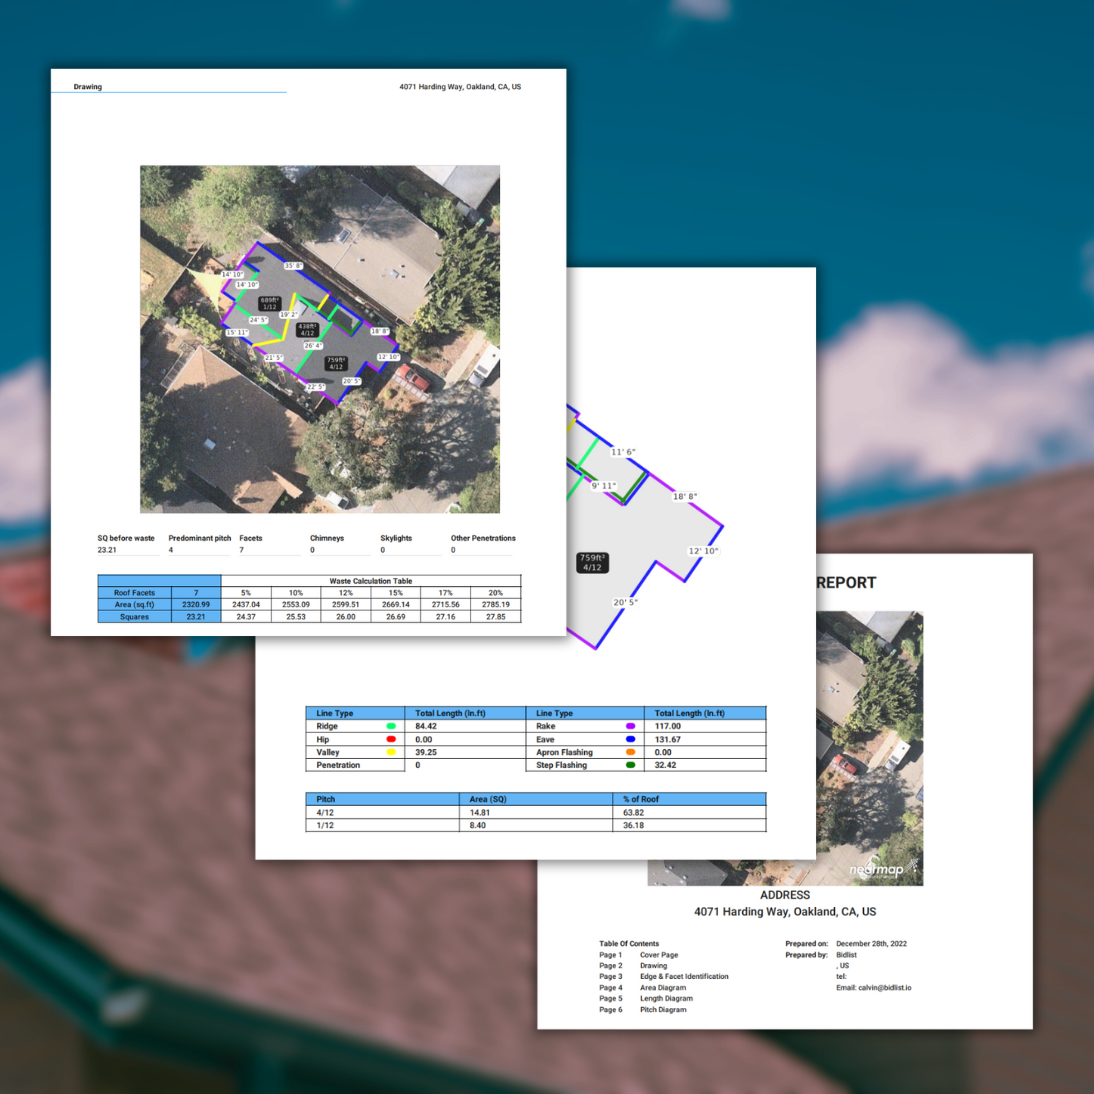Click the dark green Step Flashing dot

[630, 764]
